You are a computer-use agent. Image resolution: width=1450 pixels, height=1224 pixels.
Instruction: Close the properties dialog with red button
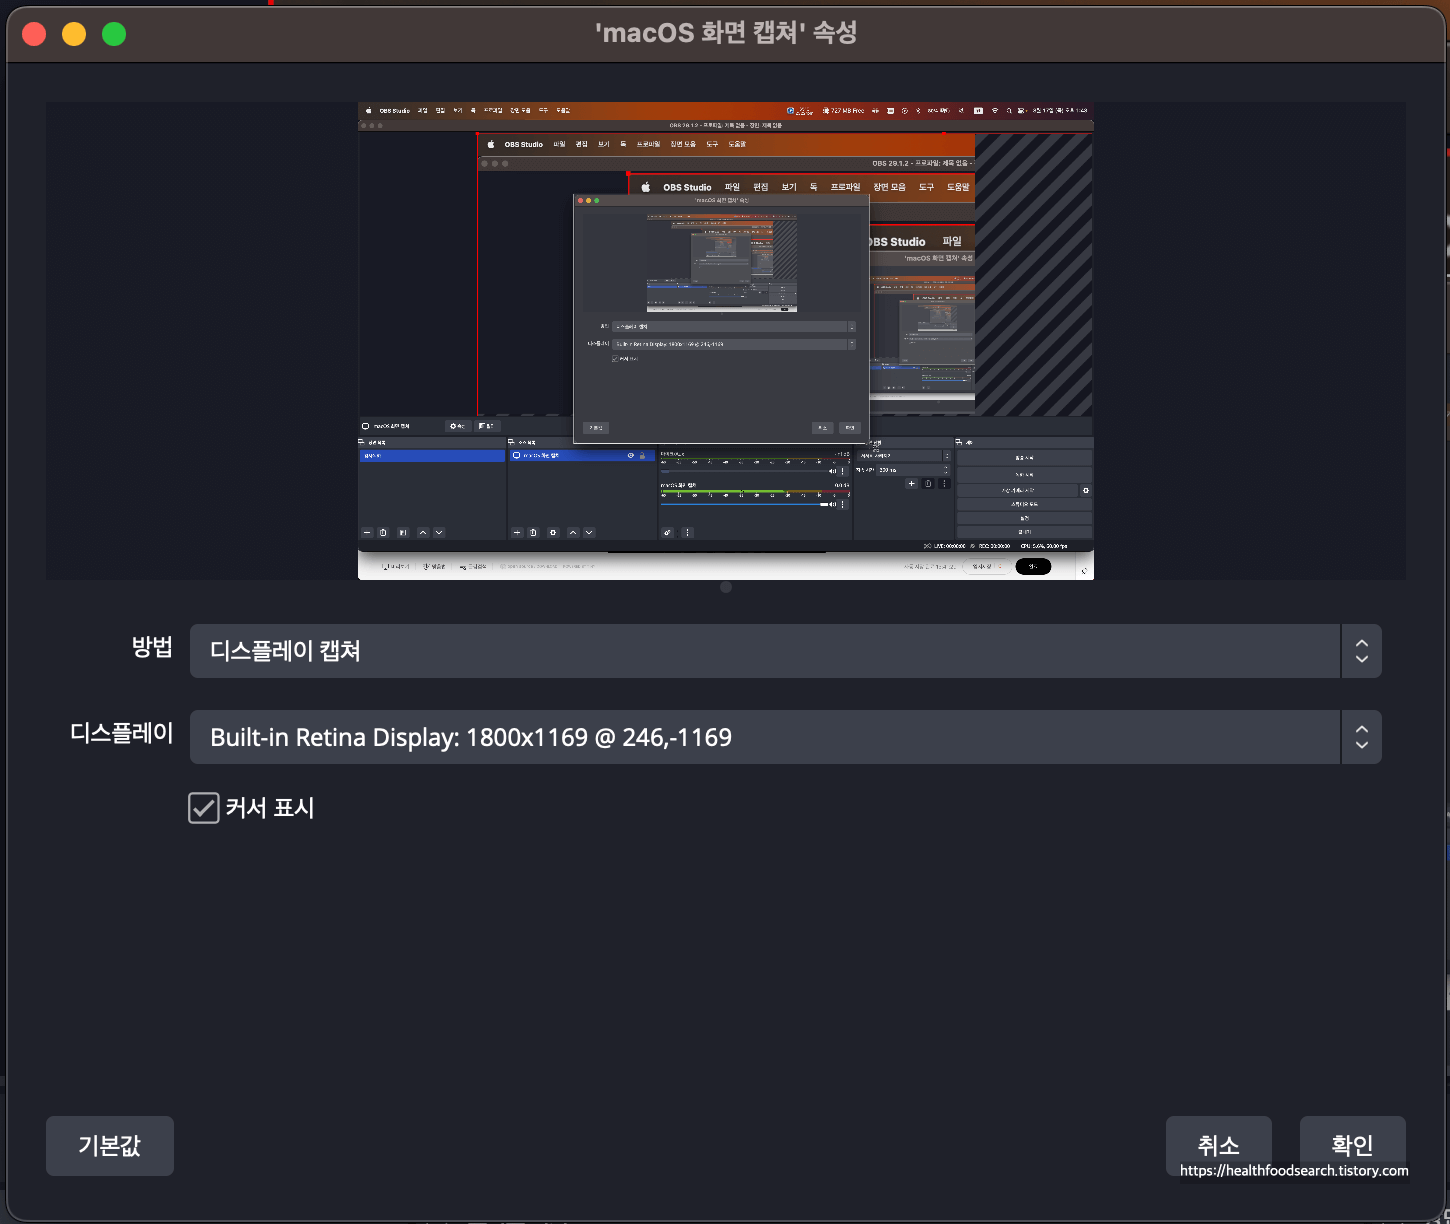[34, 34]
